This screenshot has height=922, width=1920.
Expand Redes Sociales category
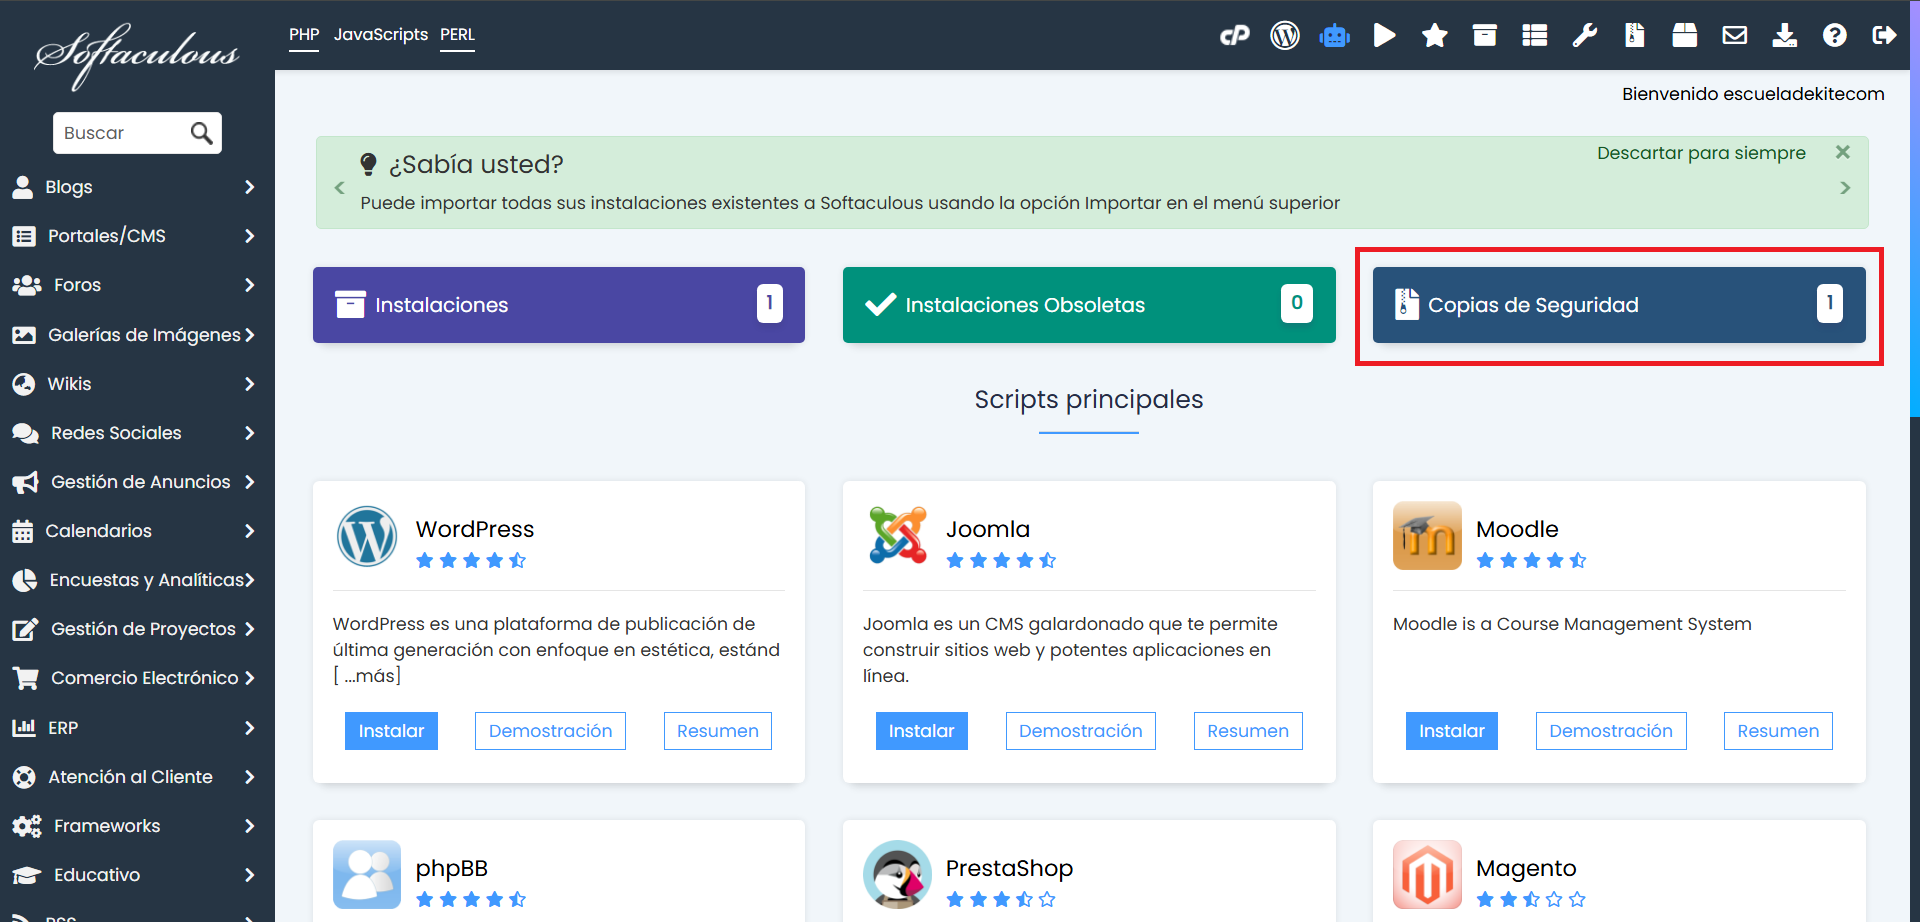click(x=137, y=433)
